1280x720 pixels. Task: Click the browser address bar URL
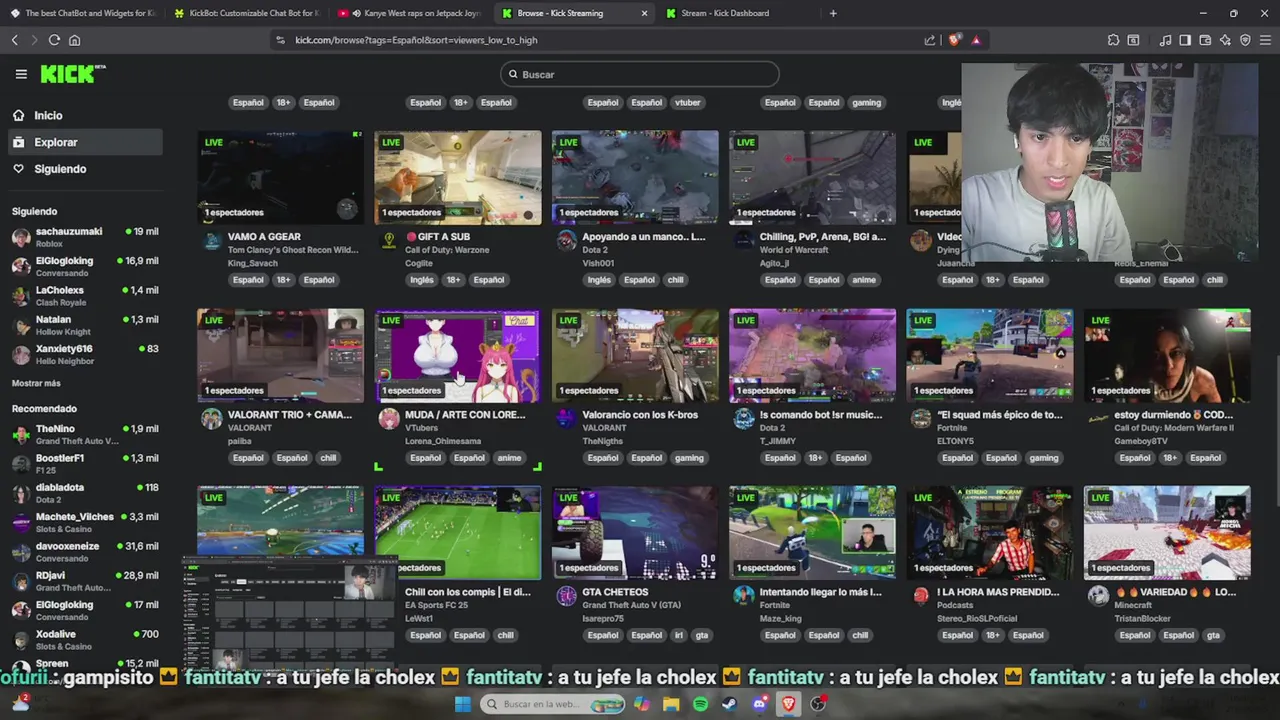416,40
